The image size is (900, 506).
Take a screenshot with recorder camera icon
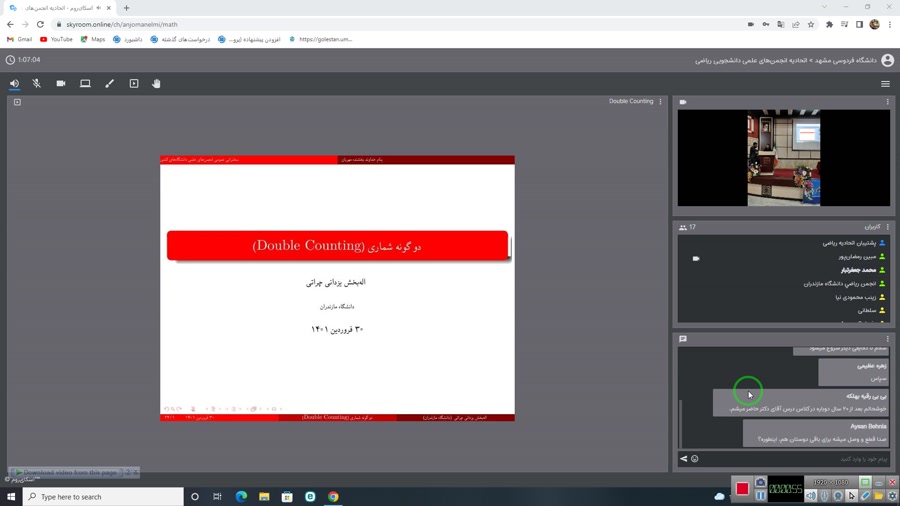tap(761, 482)
